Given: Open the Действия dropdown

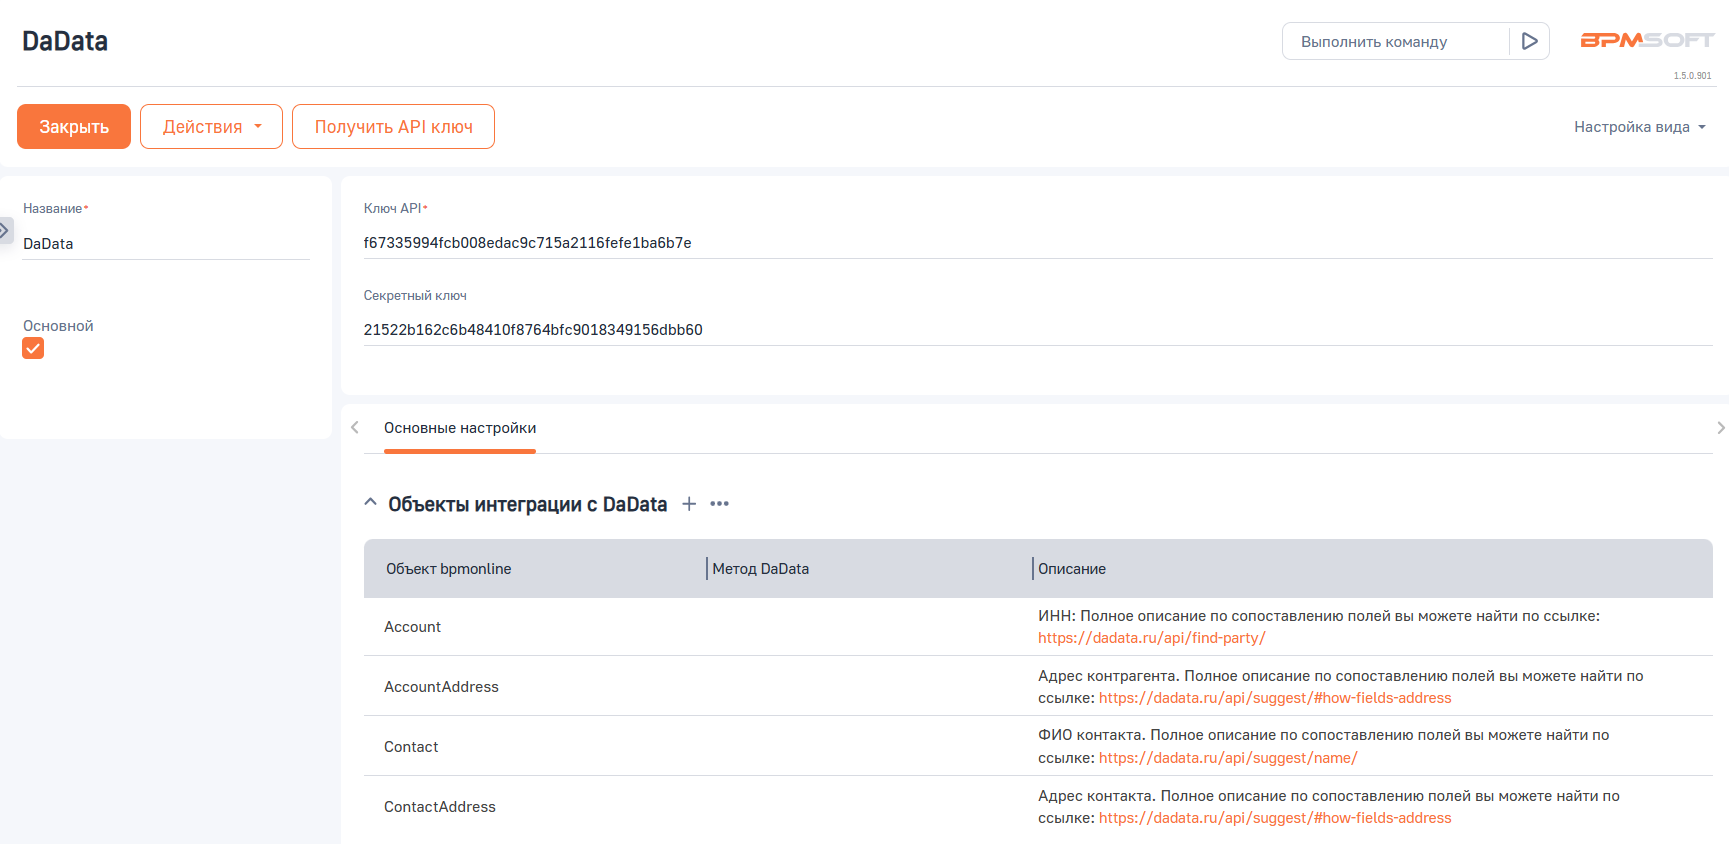Looking at the screenshot, I should 211,127.
